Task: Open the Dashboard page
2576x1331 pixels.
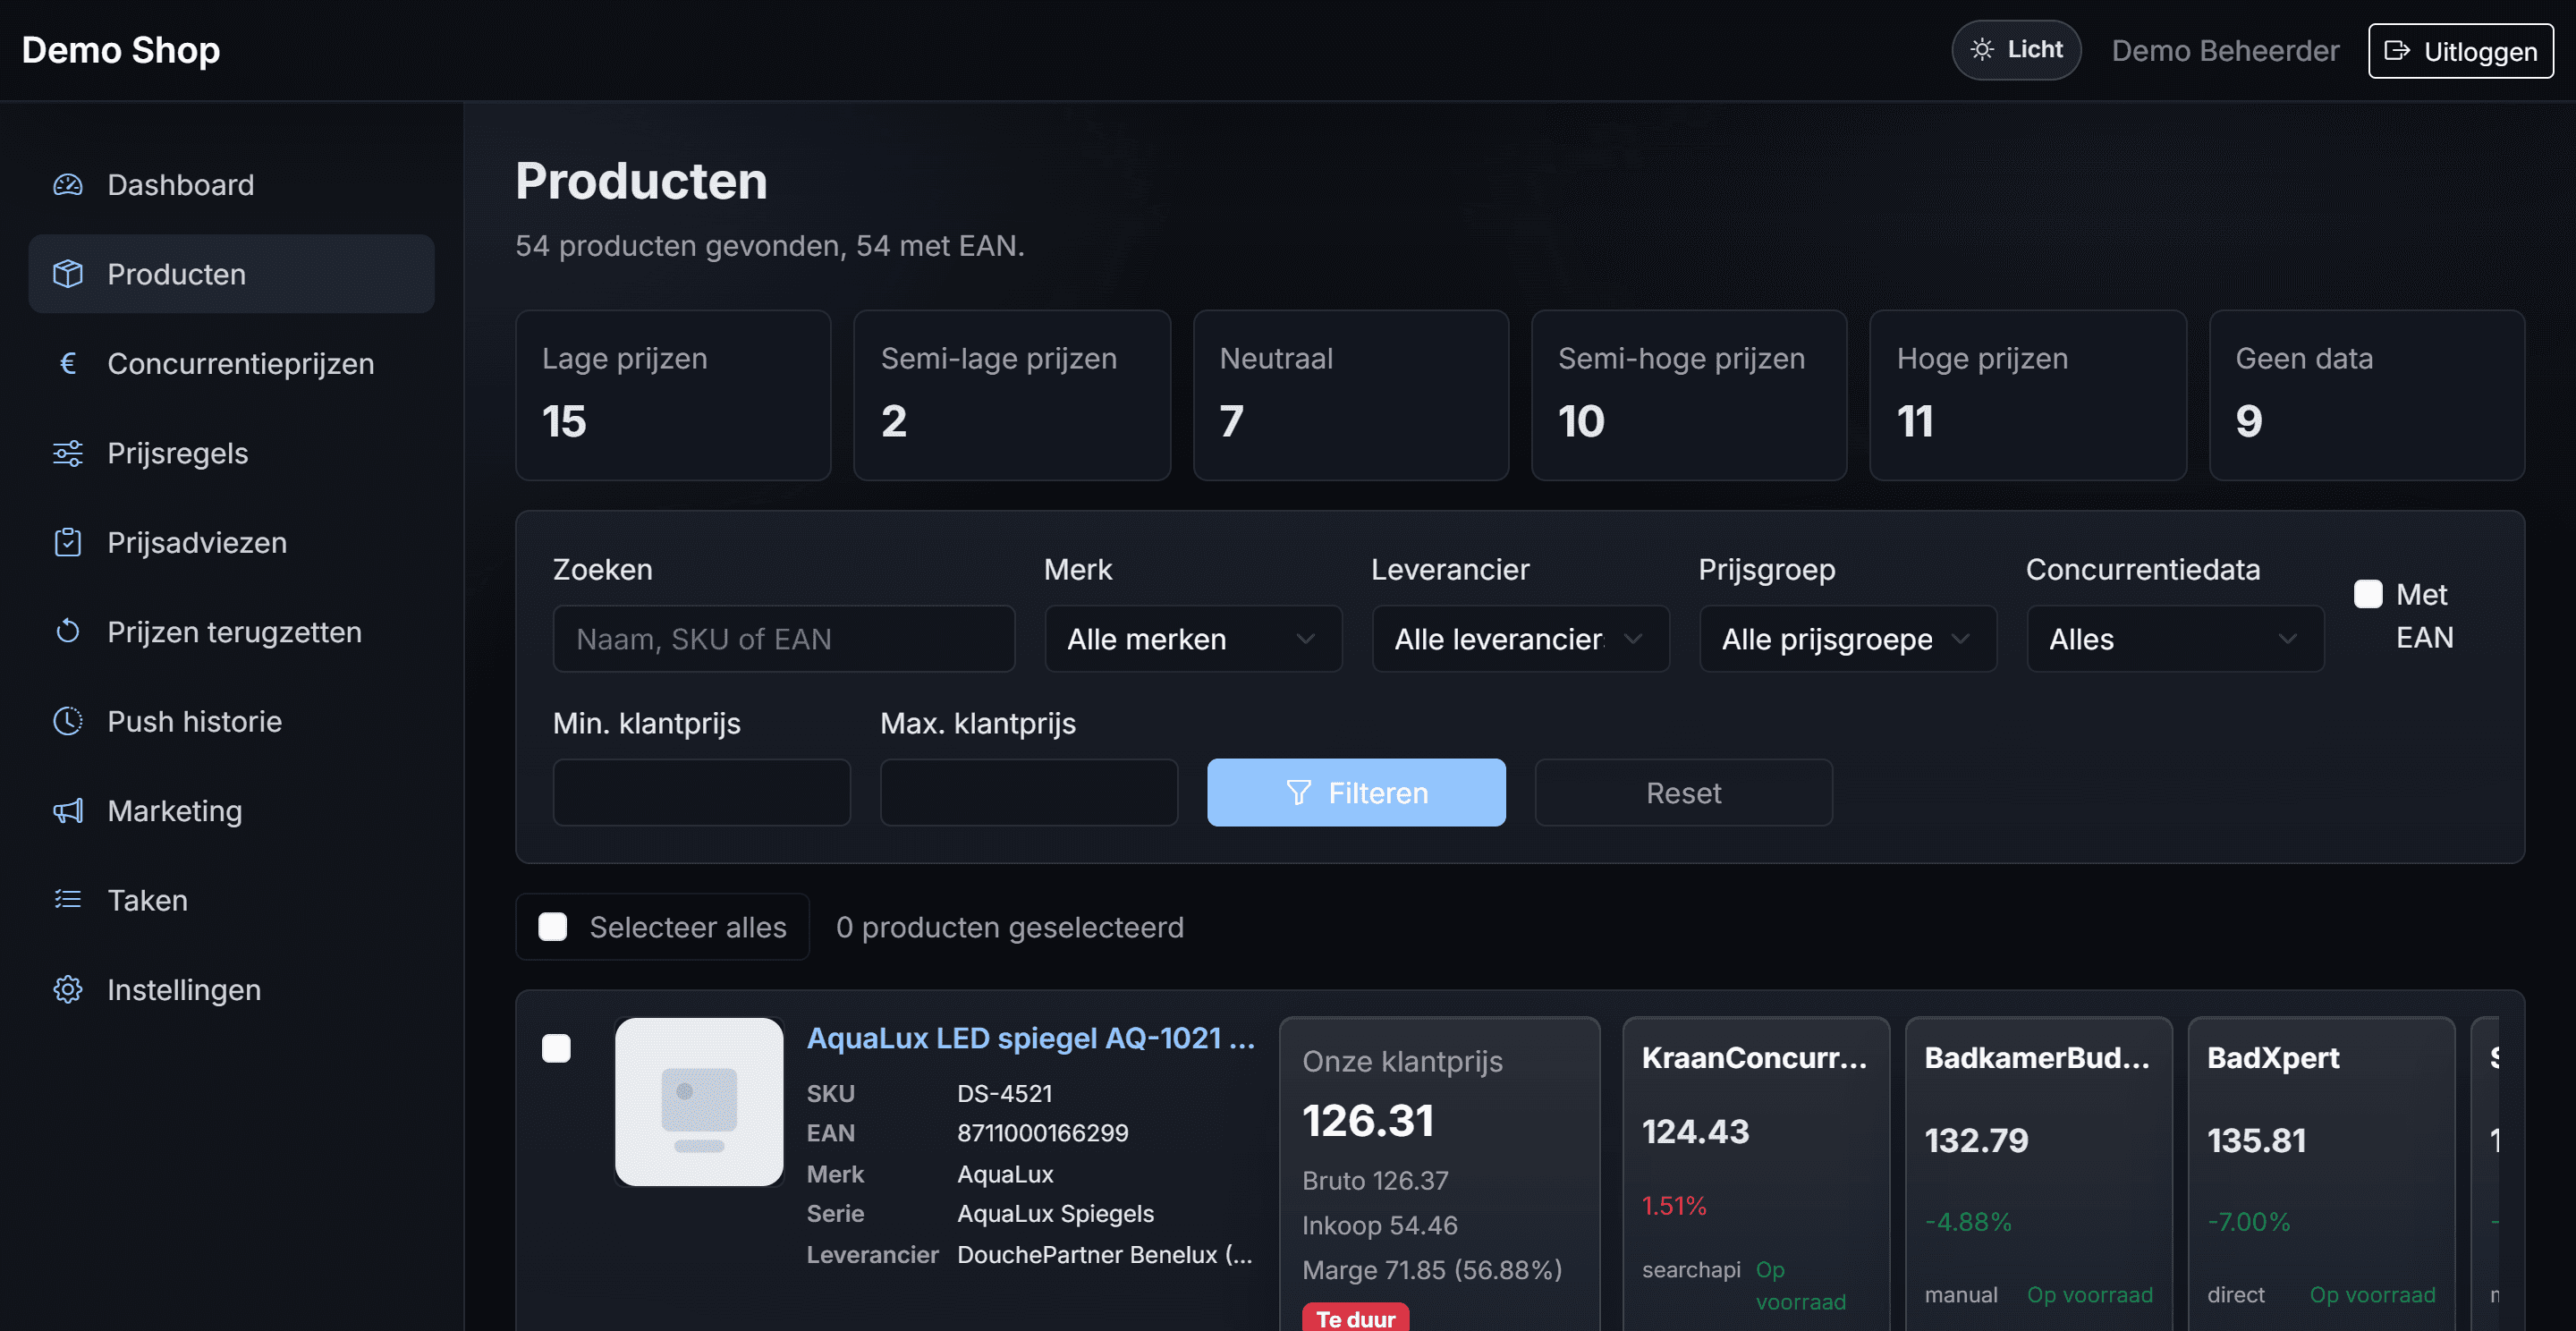Action: pos(231,185)
